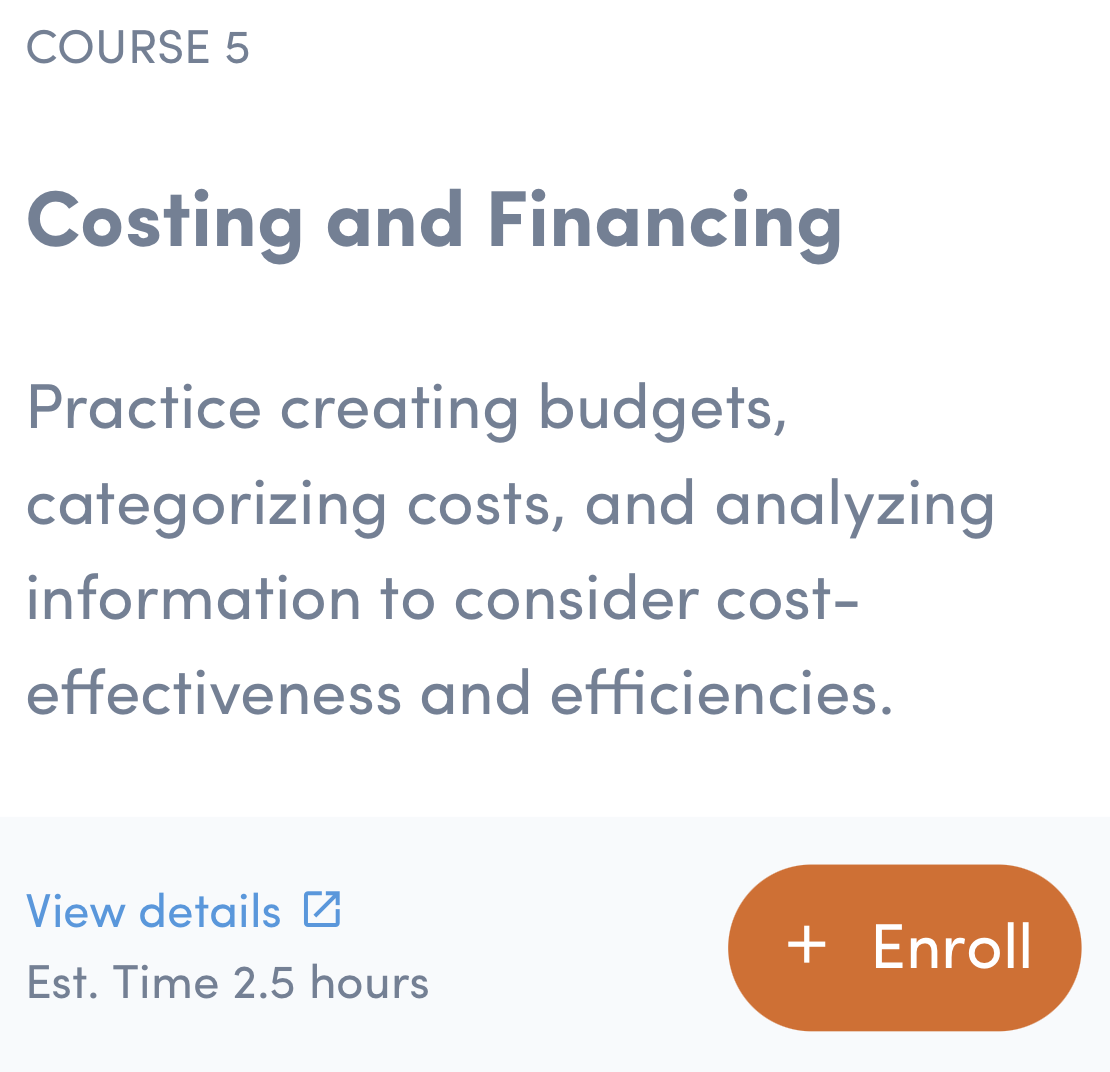Viewport: 1110px width, 1072px height.
Task: Click the COURSE 5 label
Action: point(137,46)
